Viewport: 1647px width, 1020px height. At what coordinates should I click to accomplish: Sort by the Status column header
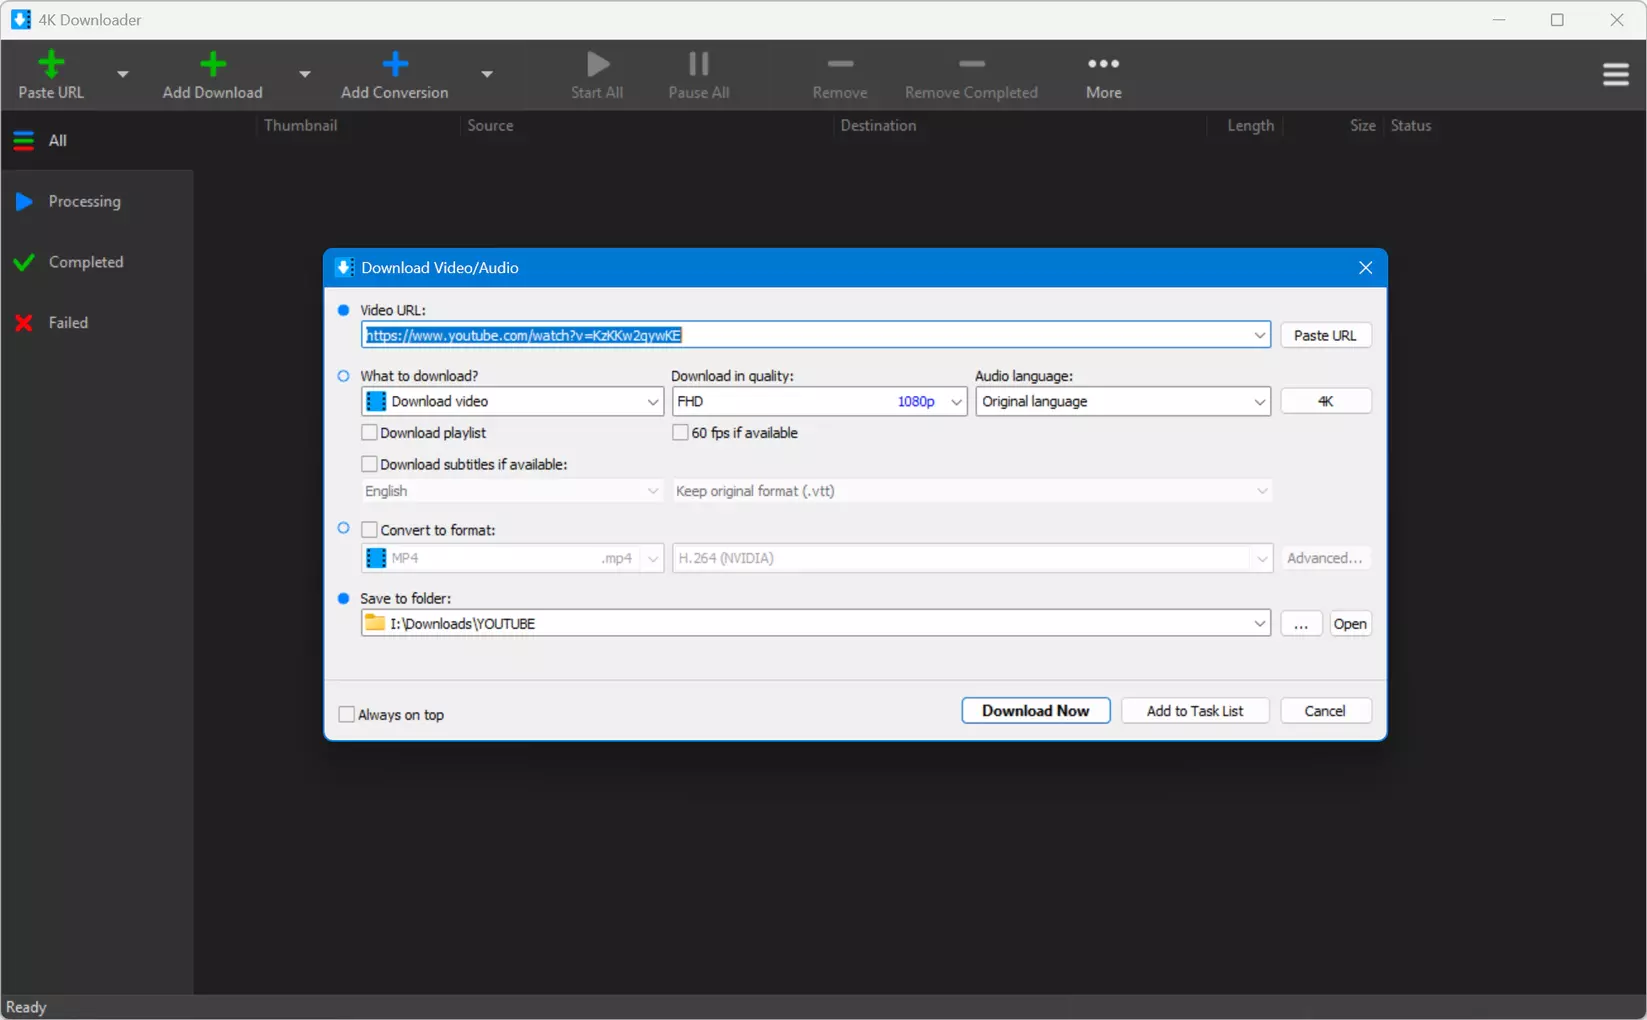pos(1411,125)
